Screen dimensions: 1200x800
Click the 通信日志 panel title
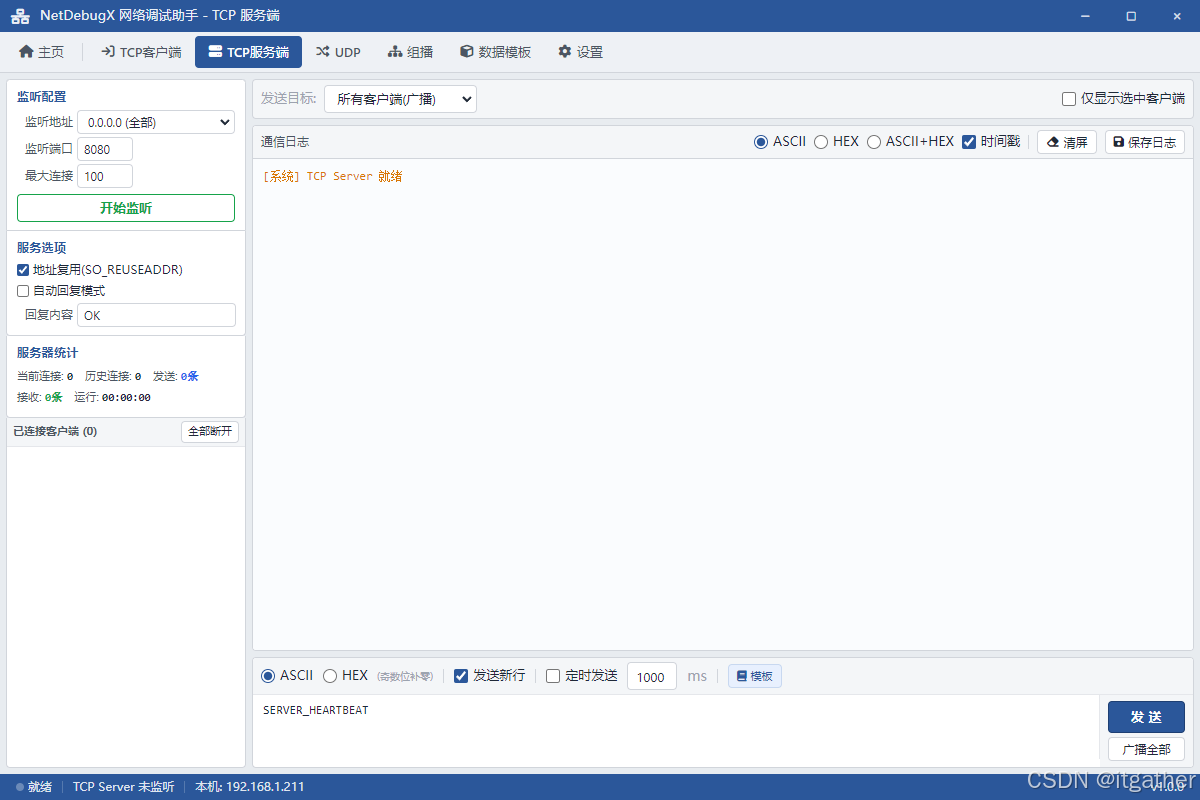click(x=285, y=142)
